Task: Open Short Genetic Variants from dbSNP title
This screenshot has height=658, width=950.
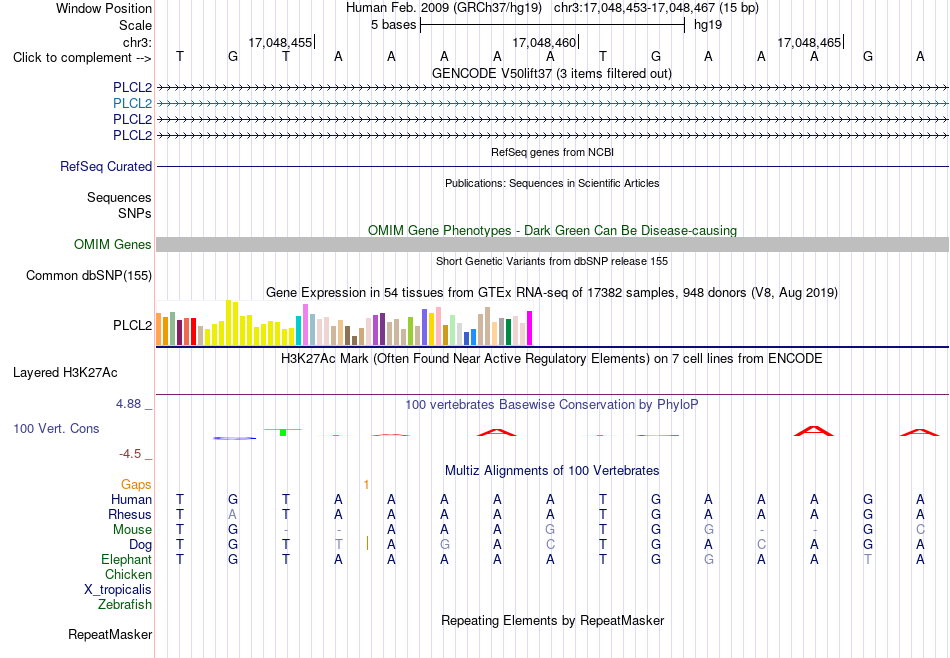Action: (x=552, y=261)
